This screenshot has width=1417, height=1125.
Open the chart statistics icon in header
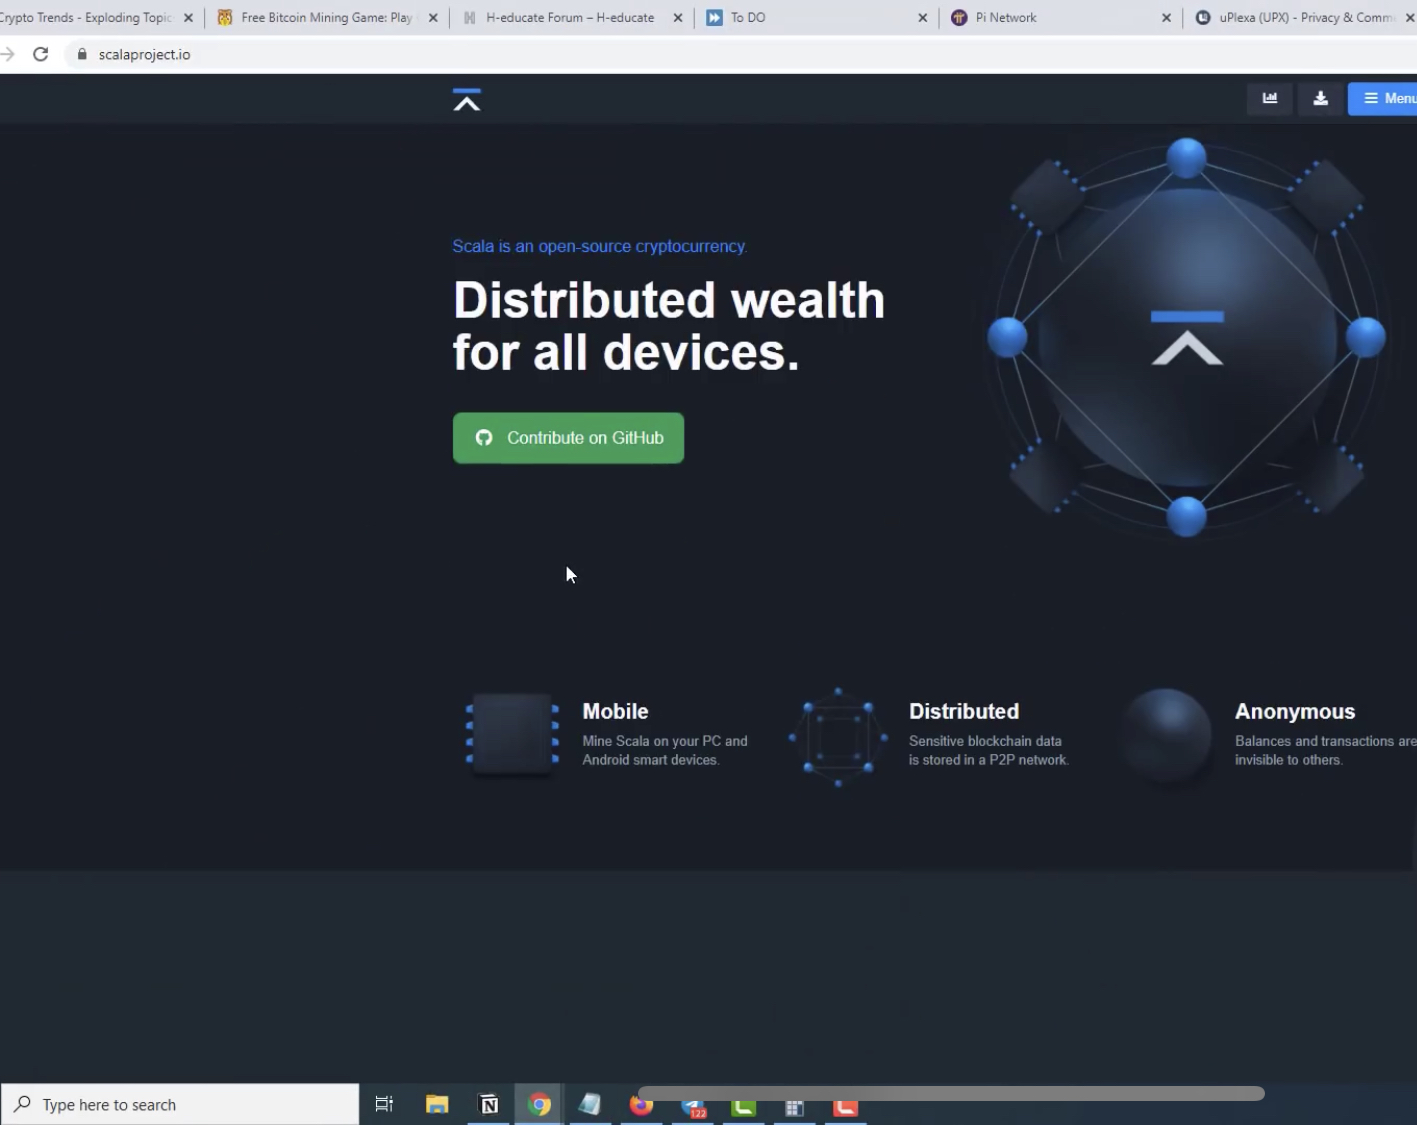click(x=1269, y=98)
